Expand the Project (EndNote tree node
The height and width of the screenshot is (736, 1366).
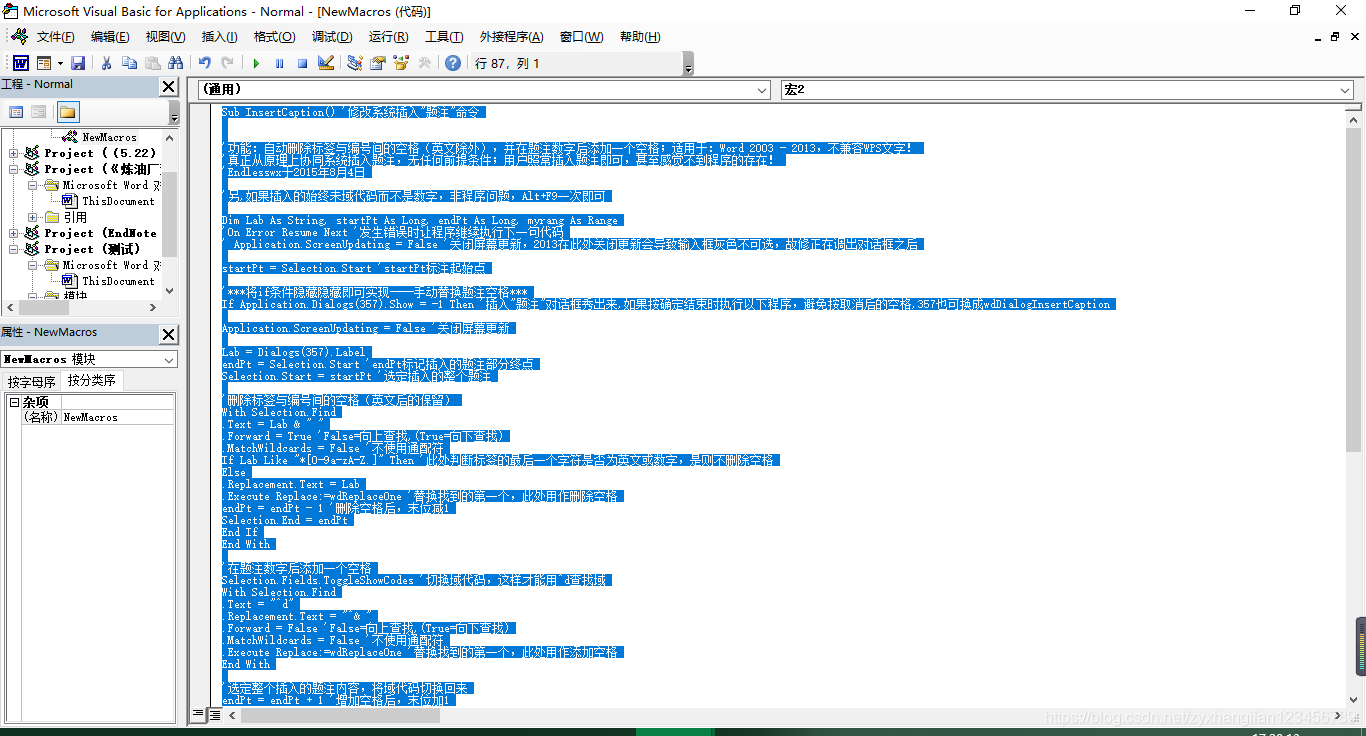[x=14, y=233]
